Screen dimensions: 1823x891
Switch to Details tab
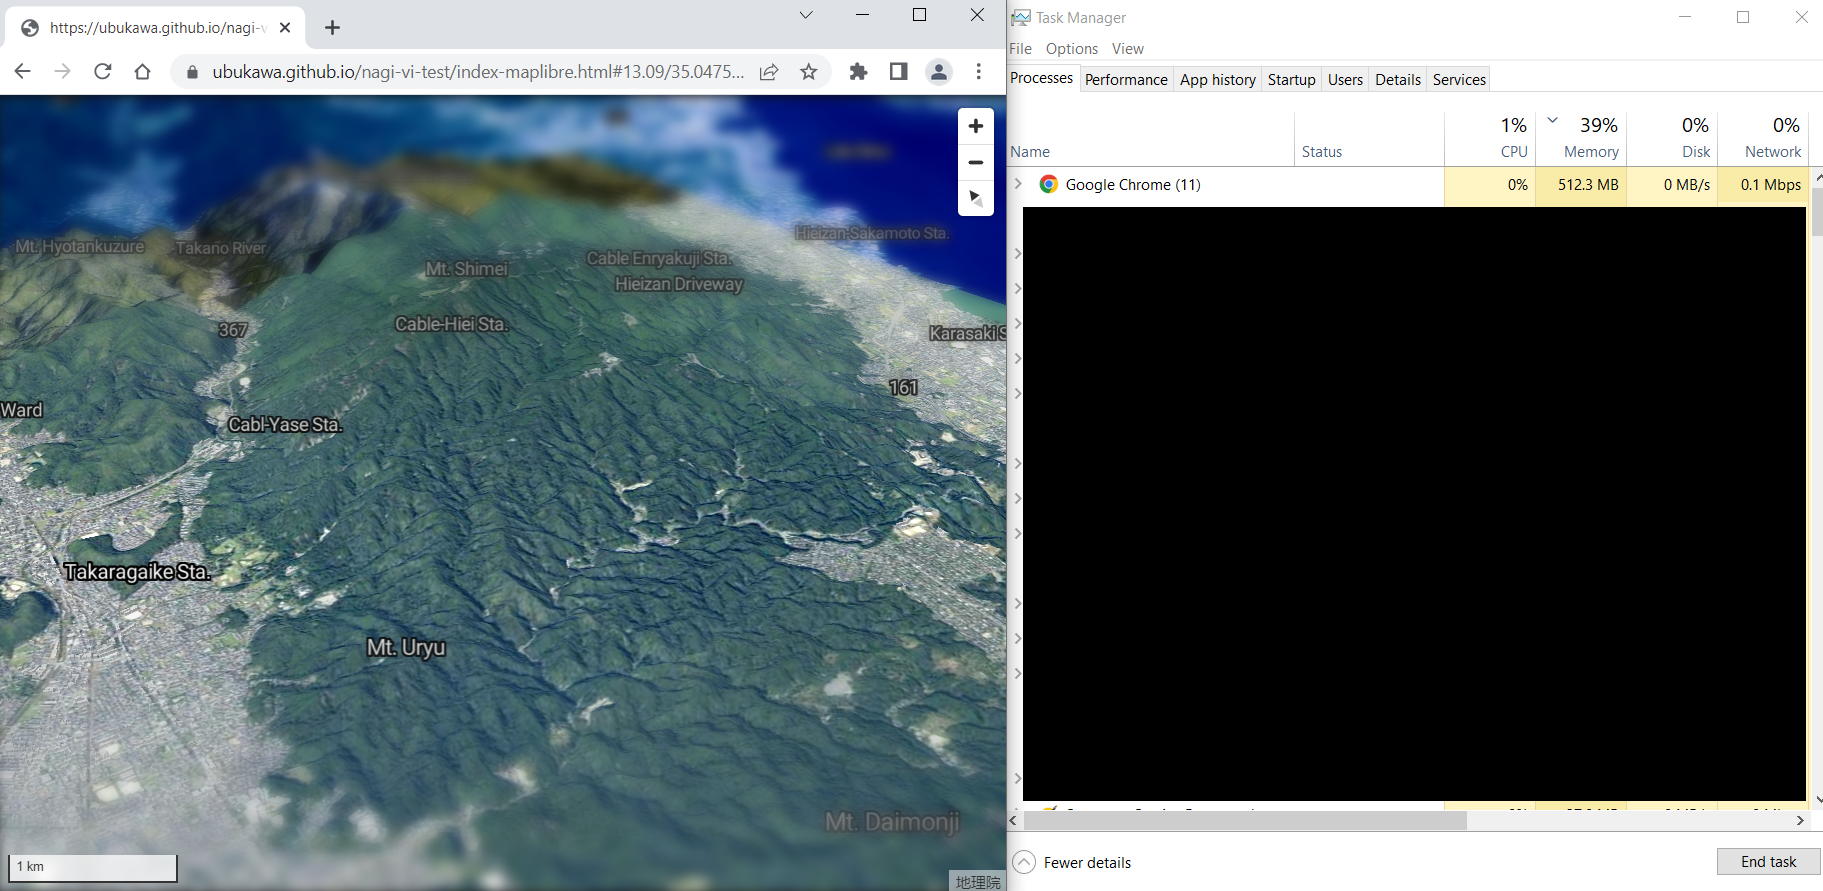point(1397,80)
